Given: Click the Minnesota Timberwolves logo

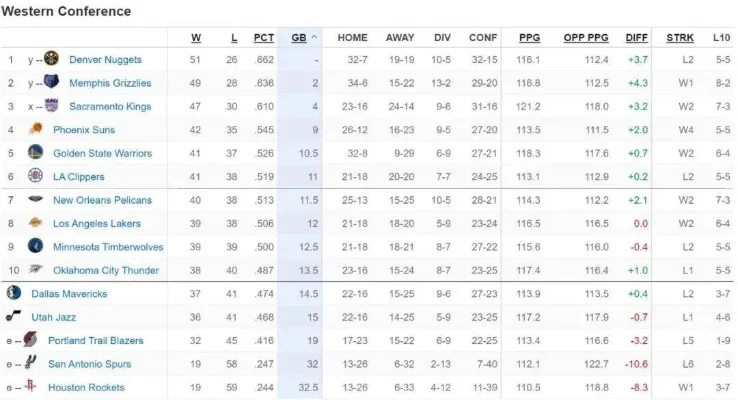Looking at the screenshot, I should point(35,246).
